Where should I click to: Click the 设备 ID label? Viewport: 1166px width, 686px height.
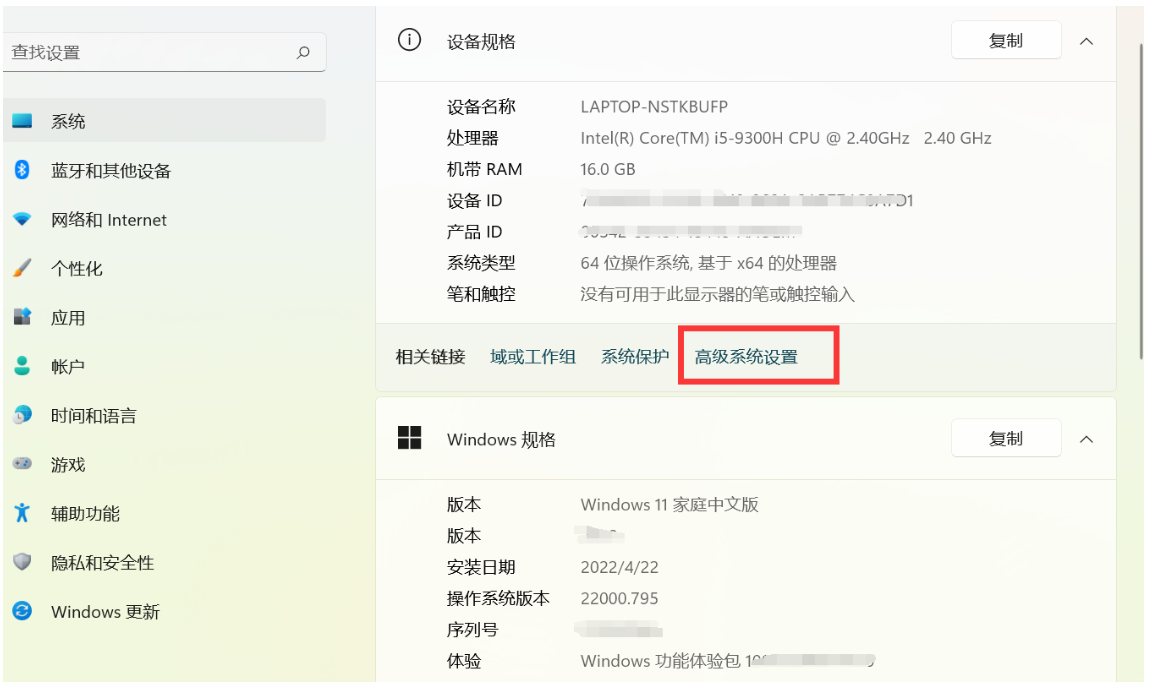474,201
